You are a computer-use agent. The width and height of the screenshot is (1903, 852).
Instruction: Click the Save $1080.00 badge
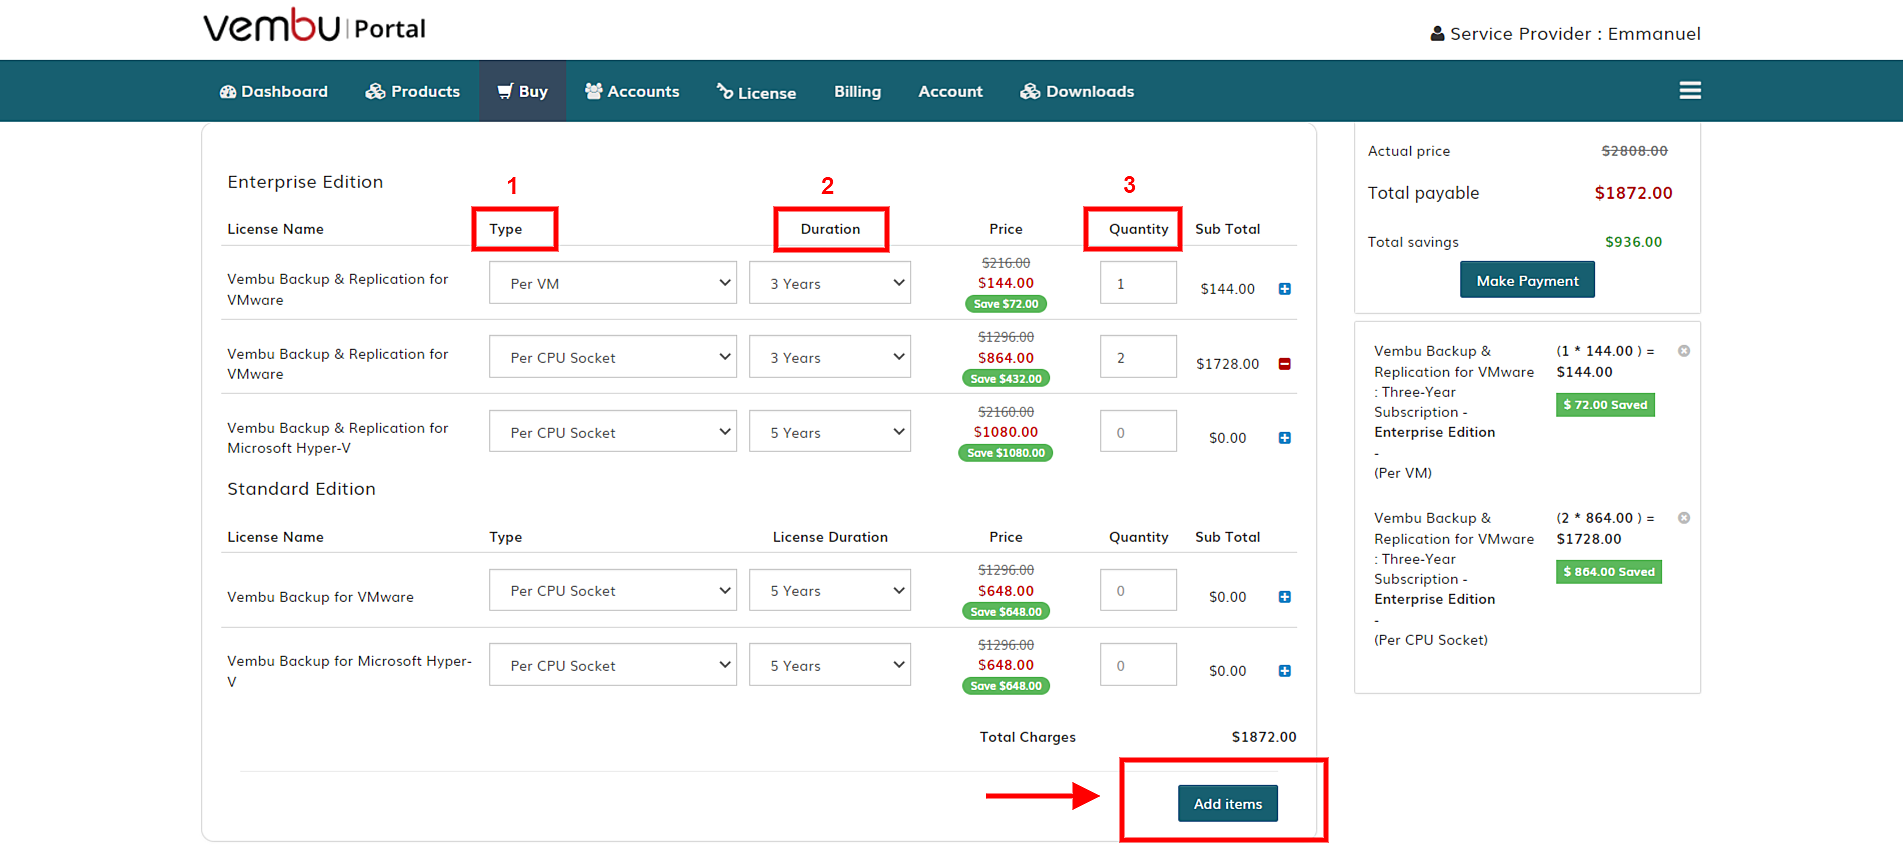1006,453
